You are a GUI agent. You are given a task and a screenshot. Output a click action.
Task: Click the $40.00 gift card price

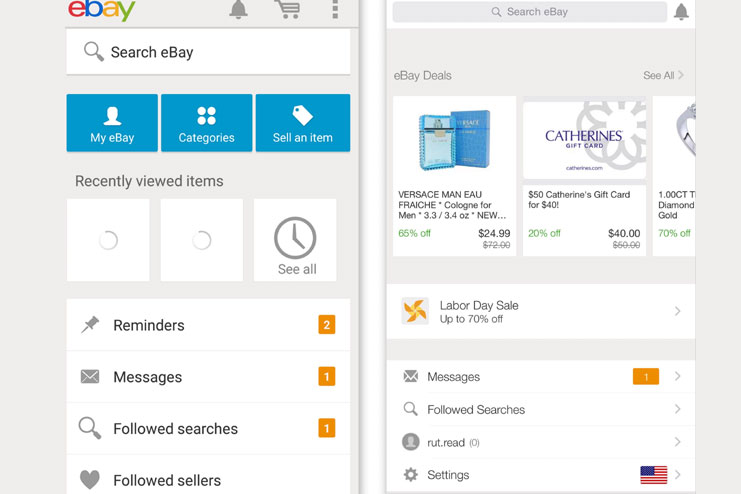click(624, 234)
